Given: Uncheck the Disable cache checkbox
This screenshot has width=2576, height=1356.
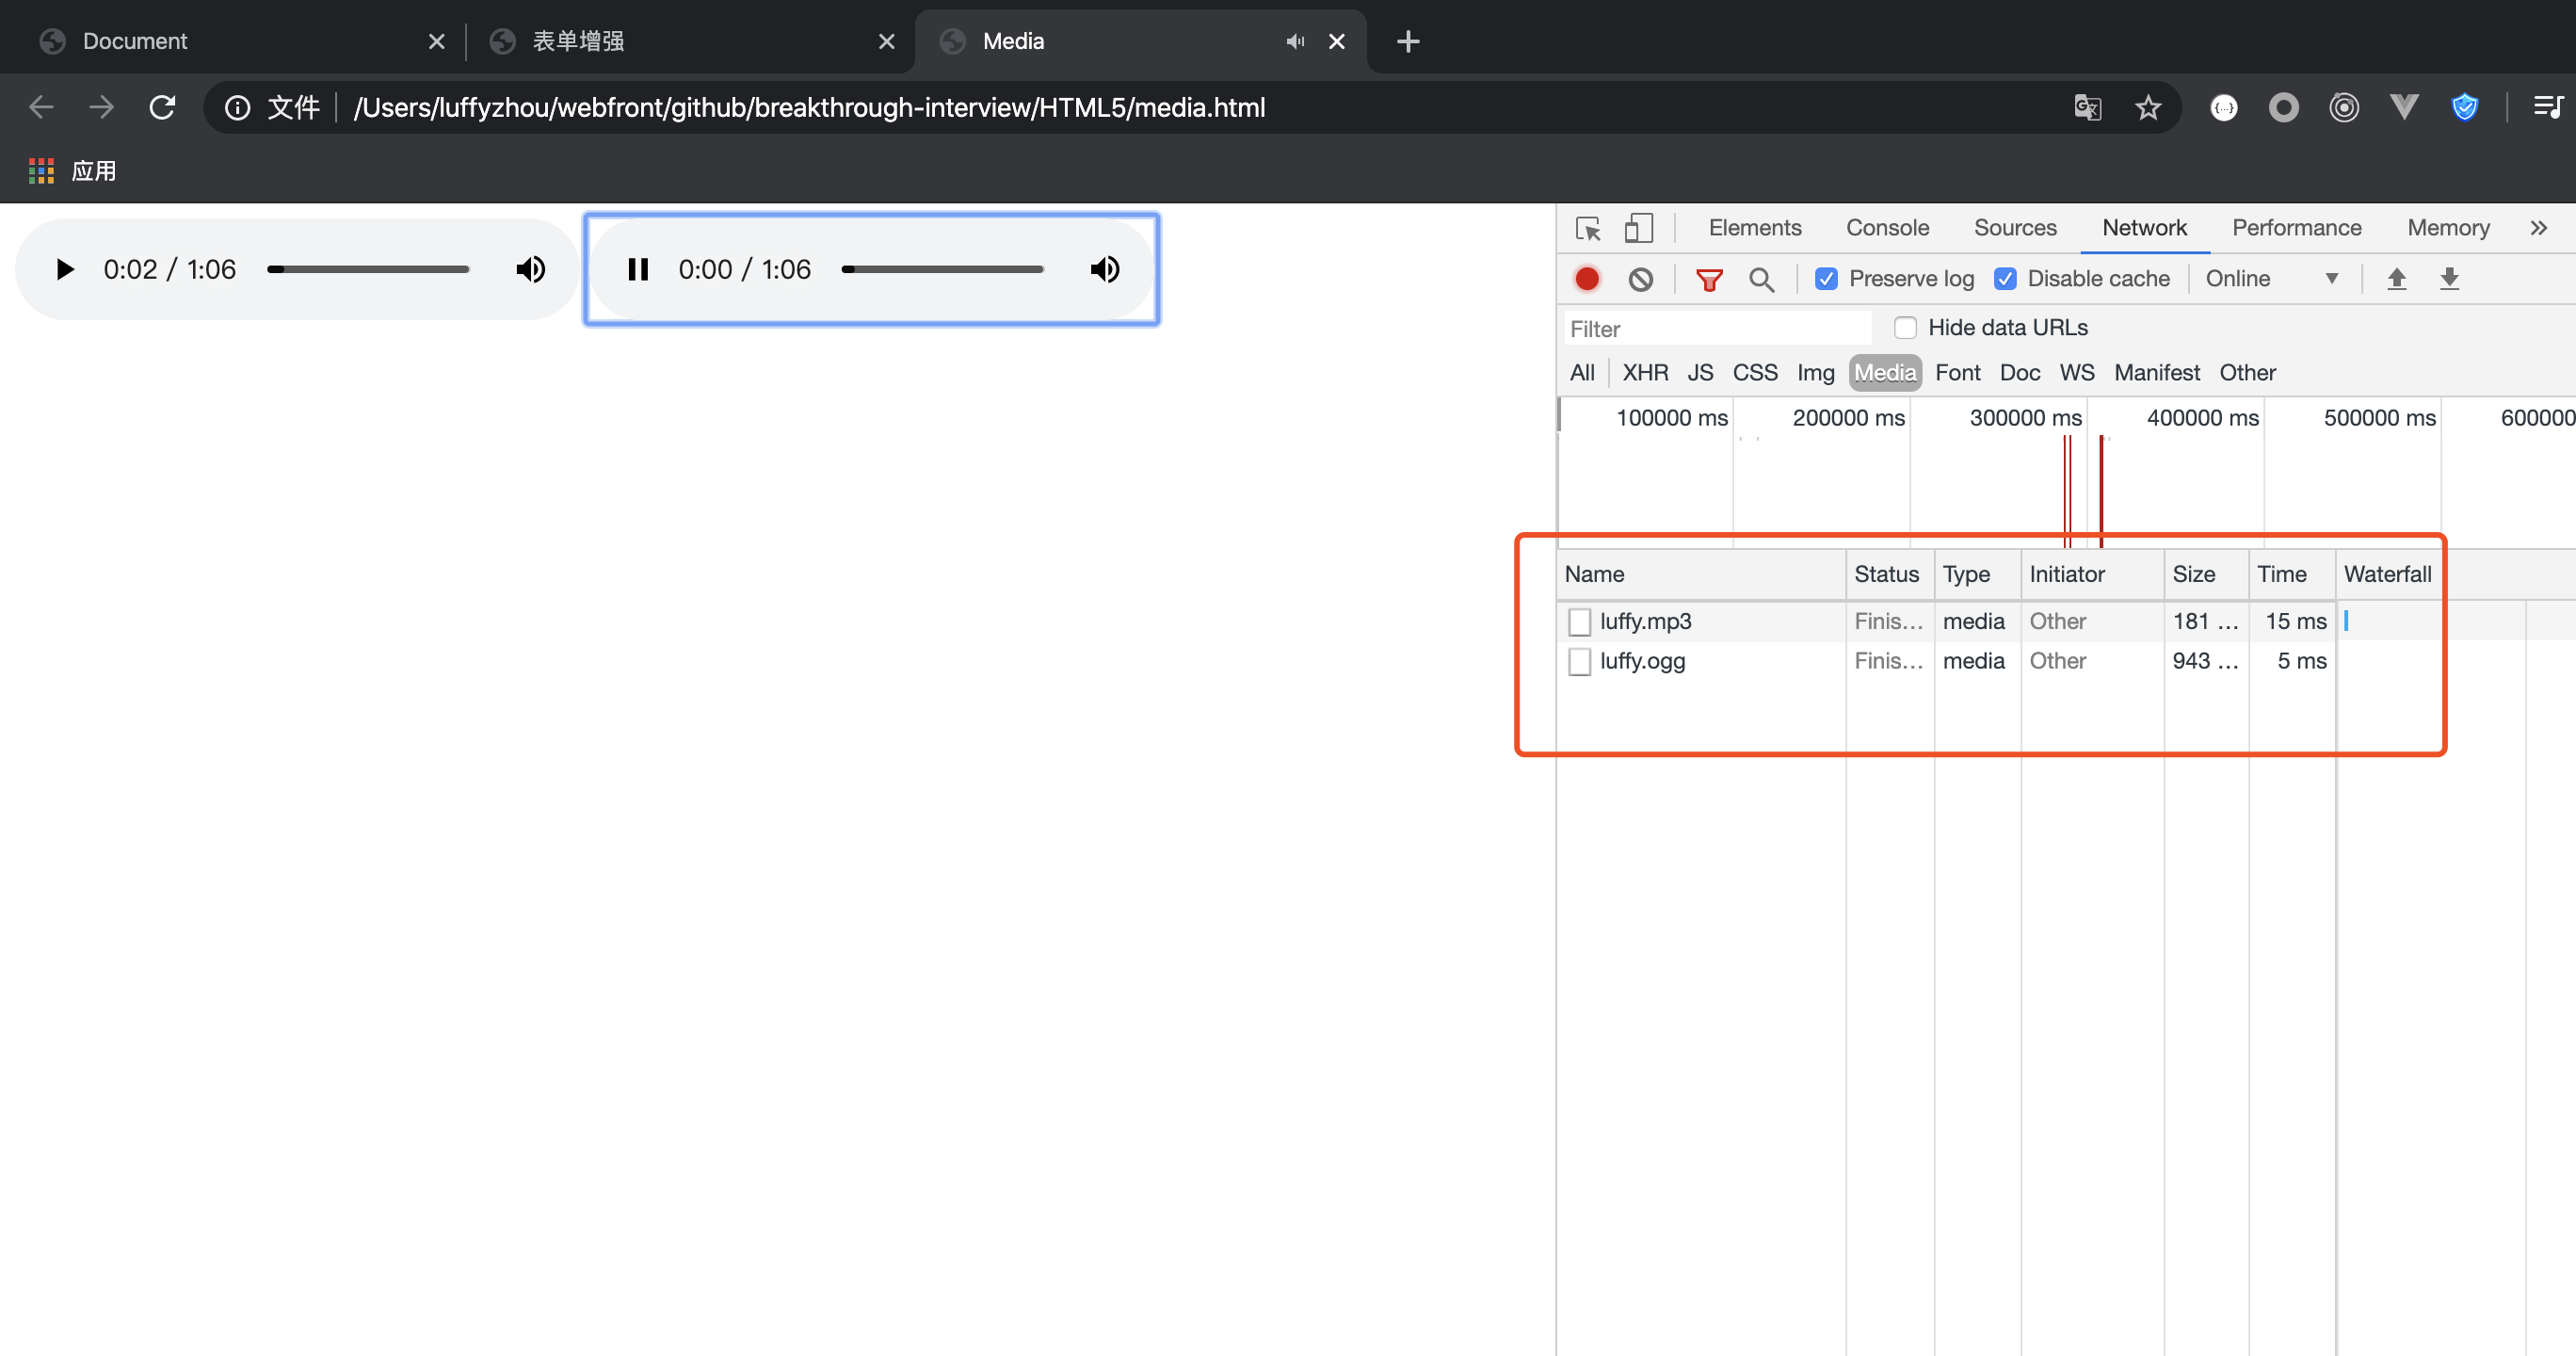Looking at the screenshot, I should (2005, 279).
